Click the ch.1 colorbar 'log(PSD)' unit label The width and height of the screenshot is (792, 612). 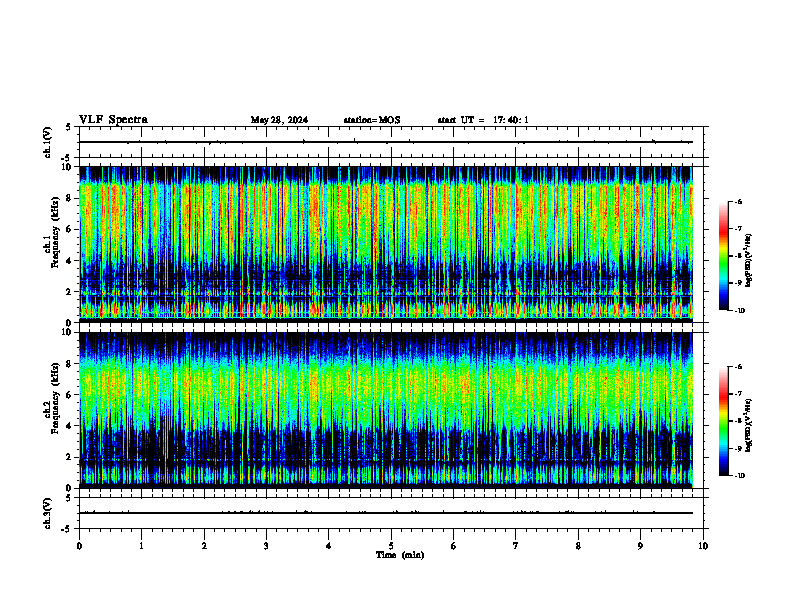749,261
